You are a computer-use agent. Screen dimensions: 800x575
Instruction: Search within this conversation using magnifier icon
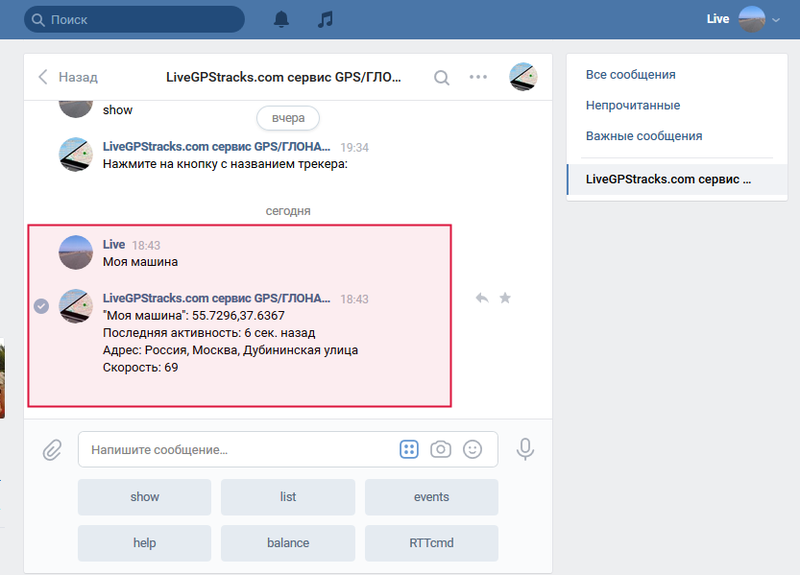[x=441, y=77]
